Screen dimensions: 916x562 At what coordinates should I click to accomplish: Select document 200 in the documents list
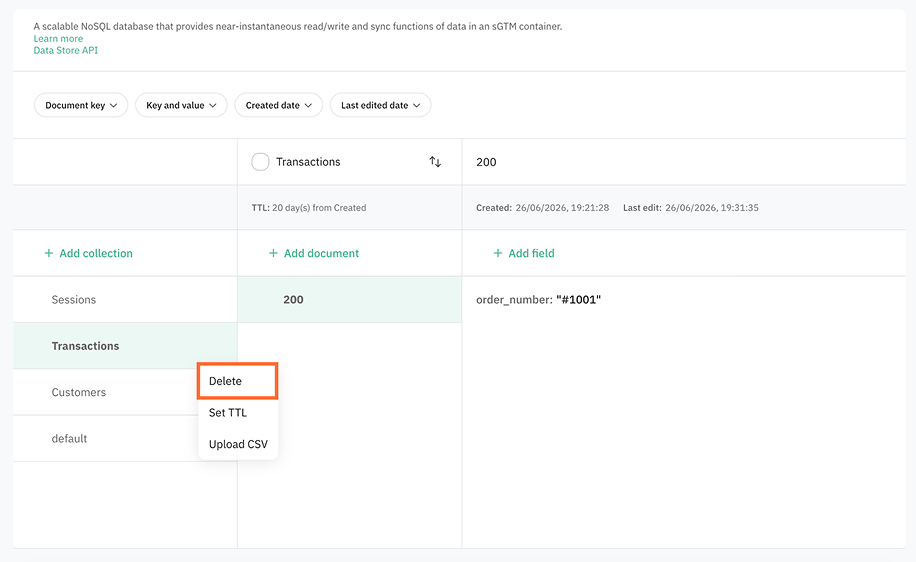coord(349,300)
